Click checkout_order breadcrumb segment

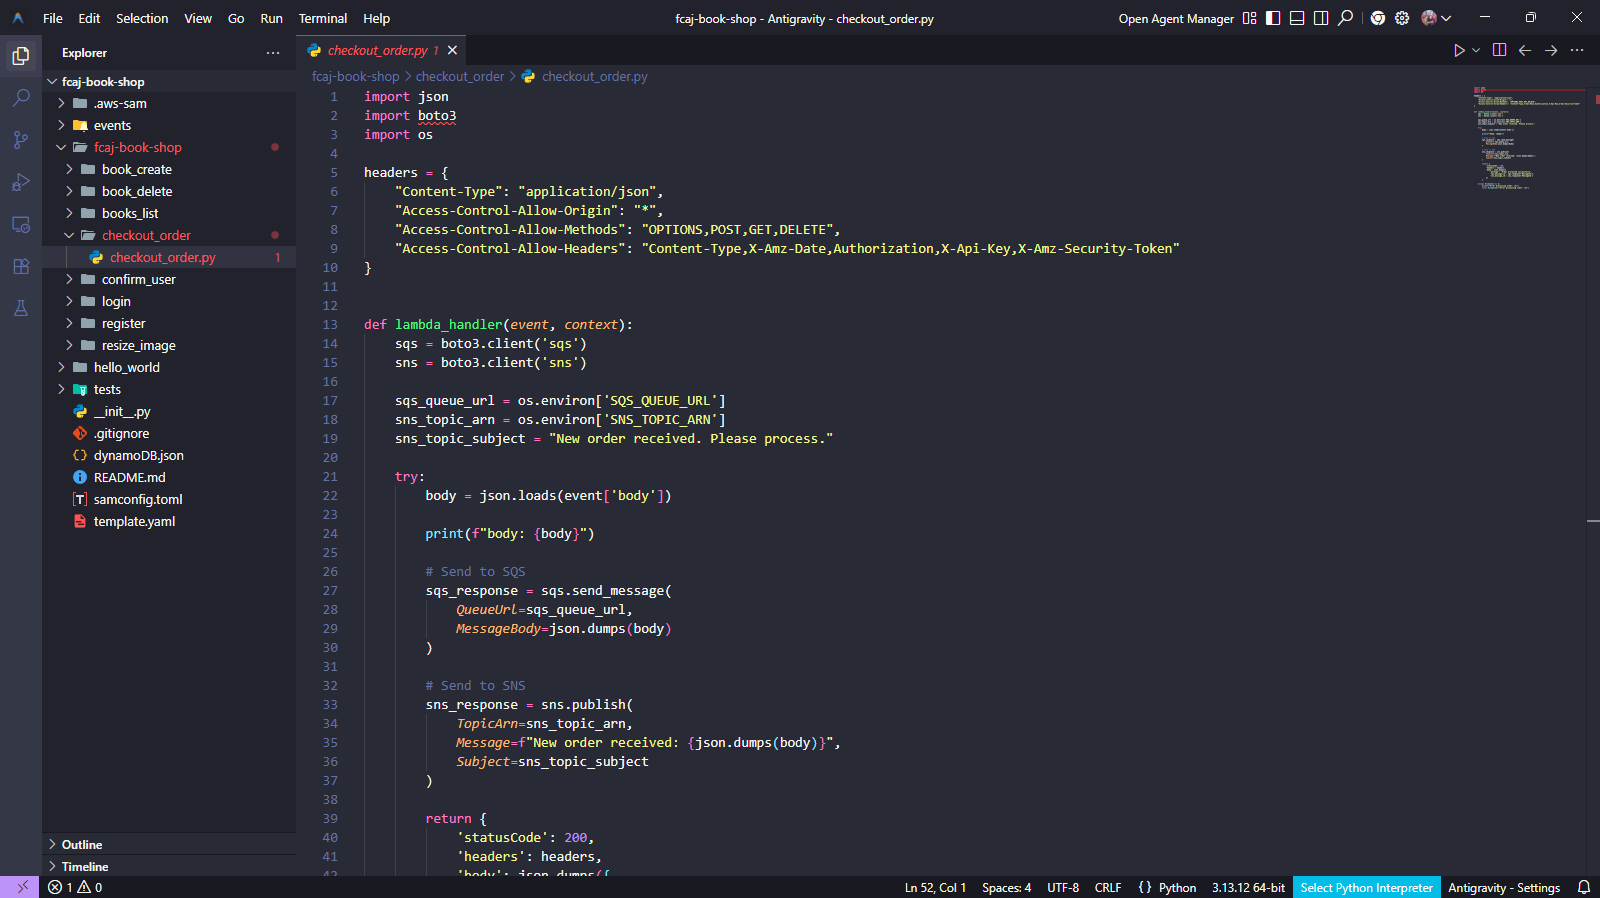tap(460, 76)
